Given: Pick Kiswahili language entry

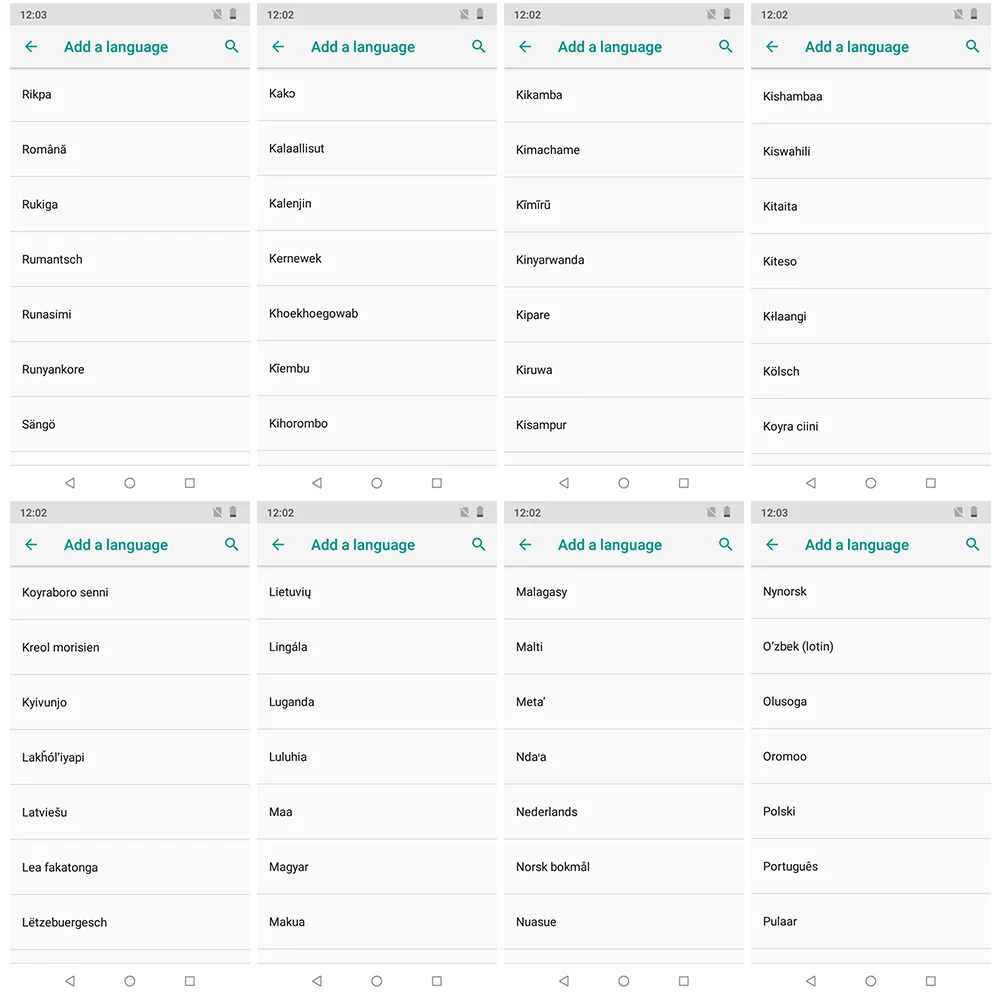Looking at the screenshot, I should [x=871, y=151].
